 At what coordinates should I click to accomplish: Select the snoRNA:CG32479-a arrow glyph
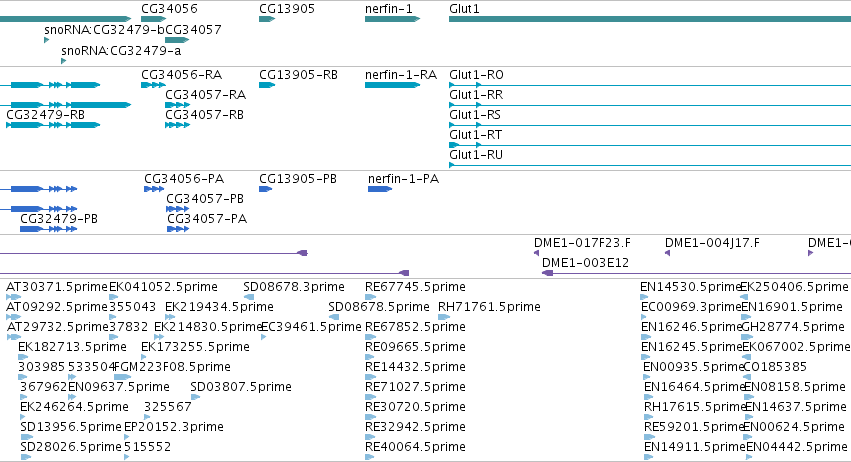(x=63, y=61)
